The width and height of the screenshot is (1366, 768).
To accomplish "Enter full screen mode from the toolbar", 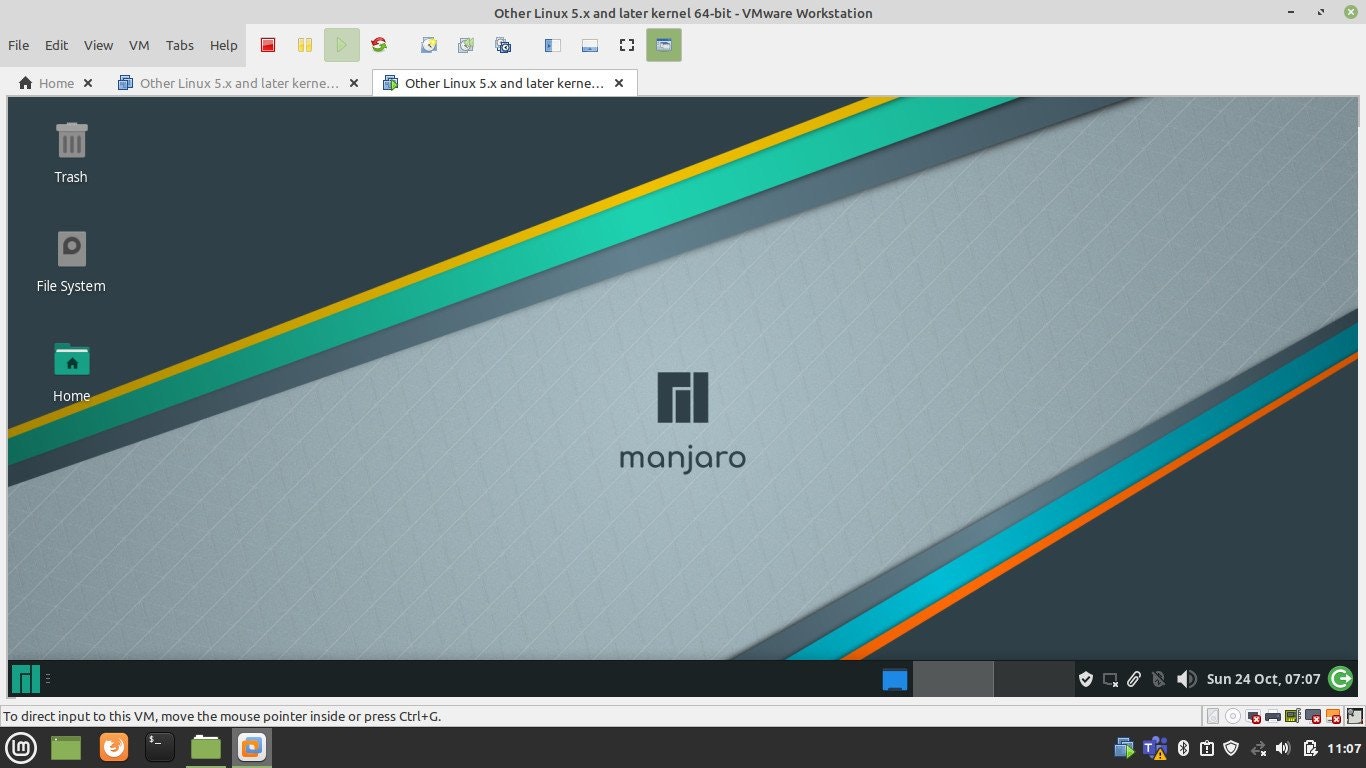I will pyautogui.click(x=627, y=45).
